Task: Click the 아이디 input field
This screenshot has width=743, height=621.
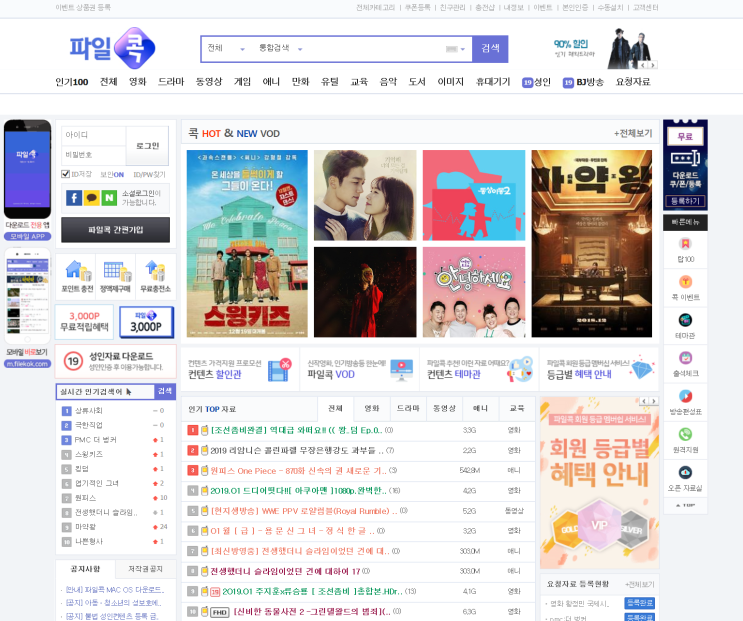Action: click(94, 135)
